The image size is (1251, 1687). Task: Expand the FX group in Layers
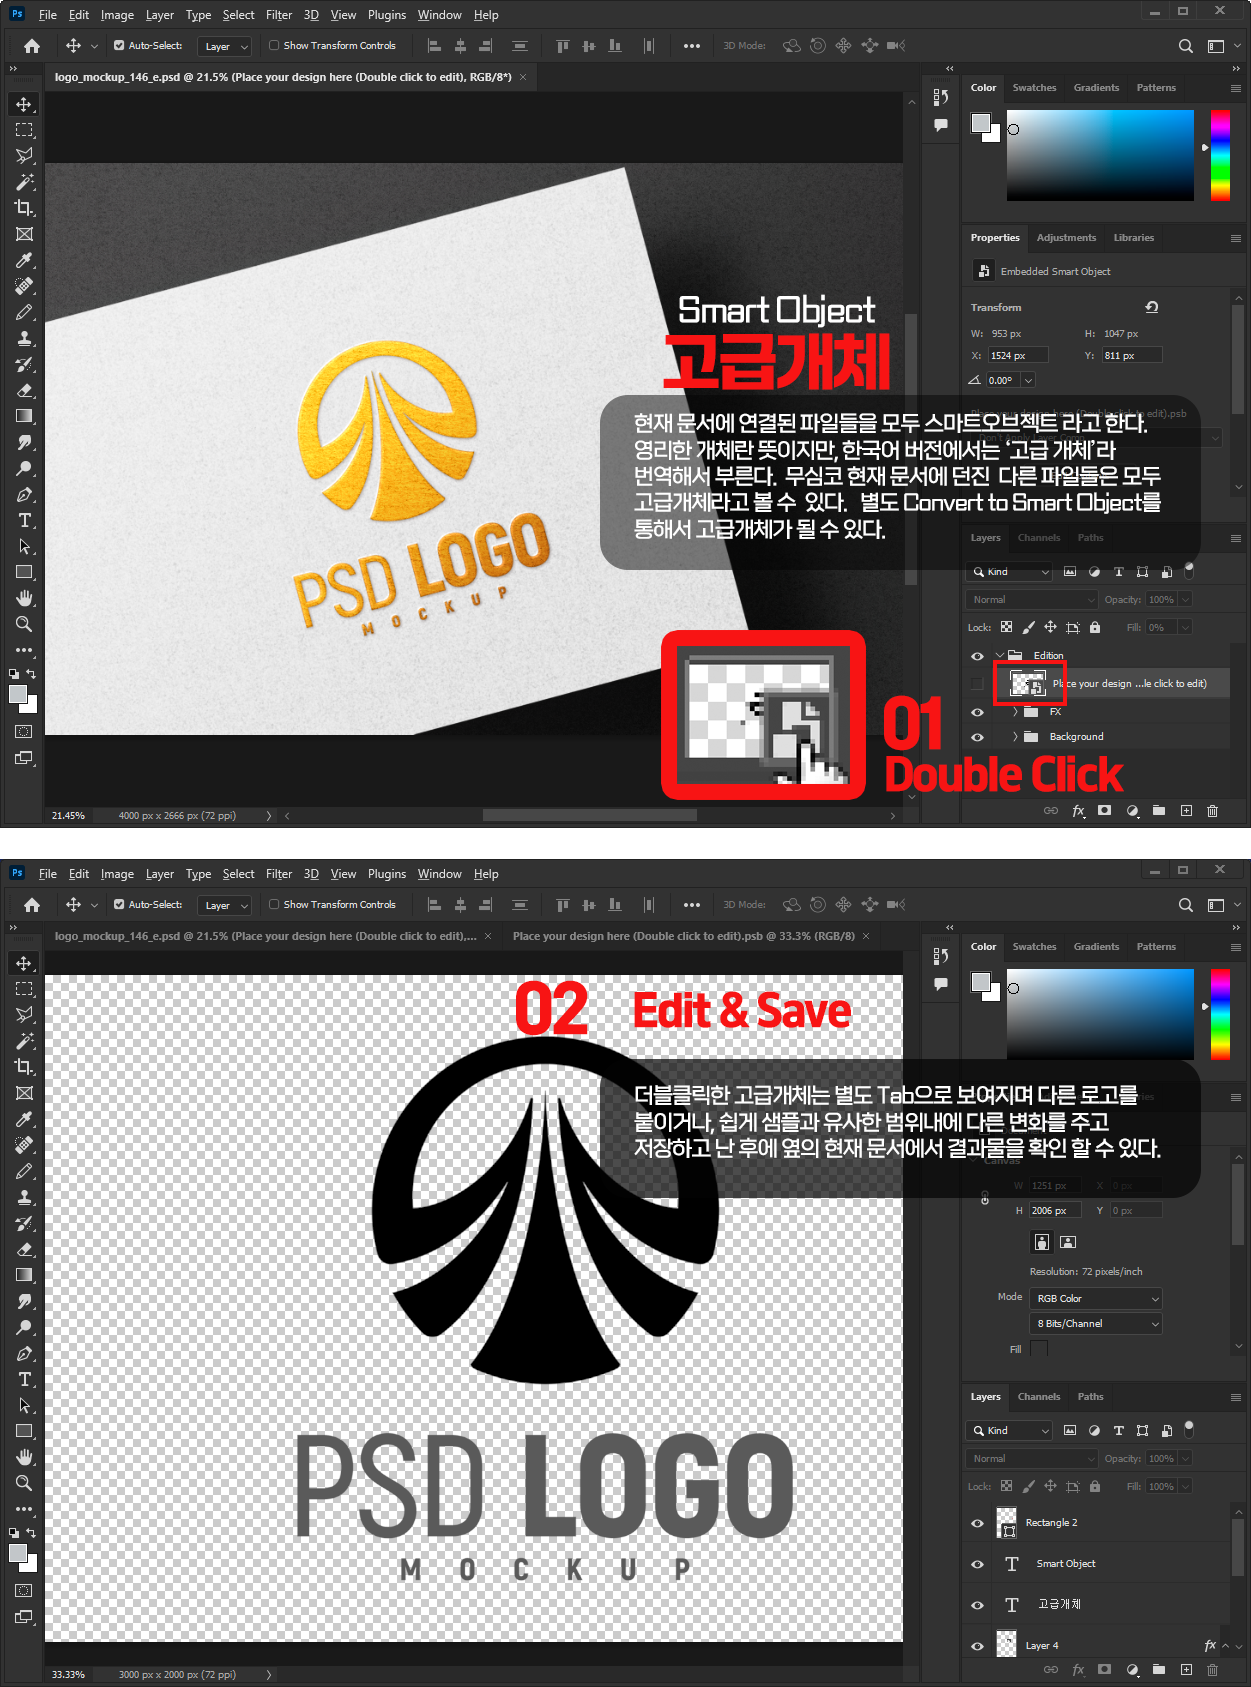click(1015, 712)
